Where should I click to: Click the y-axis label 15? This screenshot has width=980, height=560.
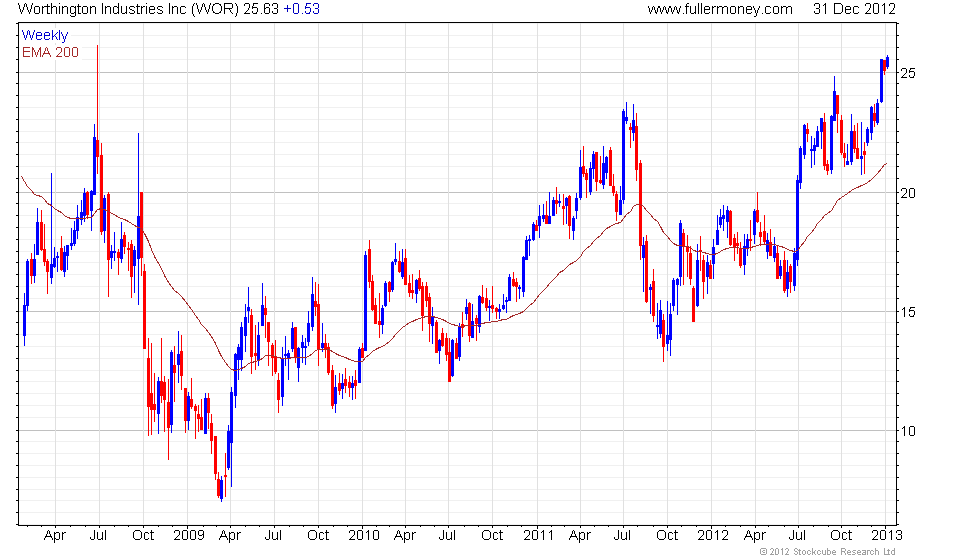click(x=908, y=312)
